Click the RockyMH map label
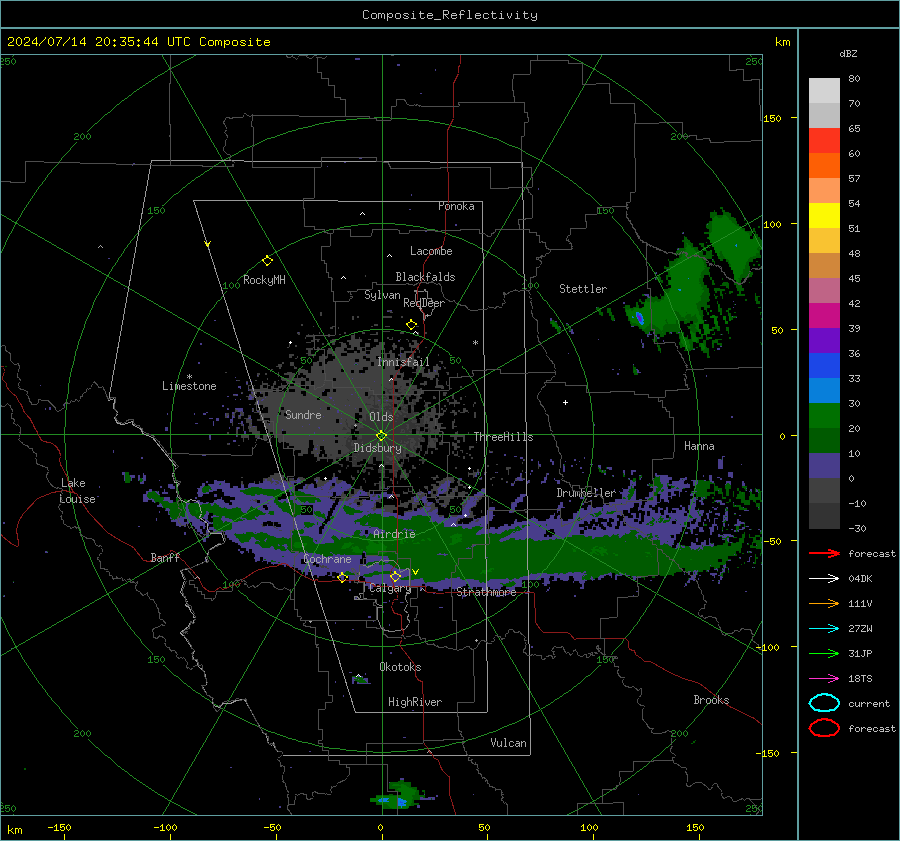The height and width of the screenshot is (841, 900). (x=264, y=280)
